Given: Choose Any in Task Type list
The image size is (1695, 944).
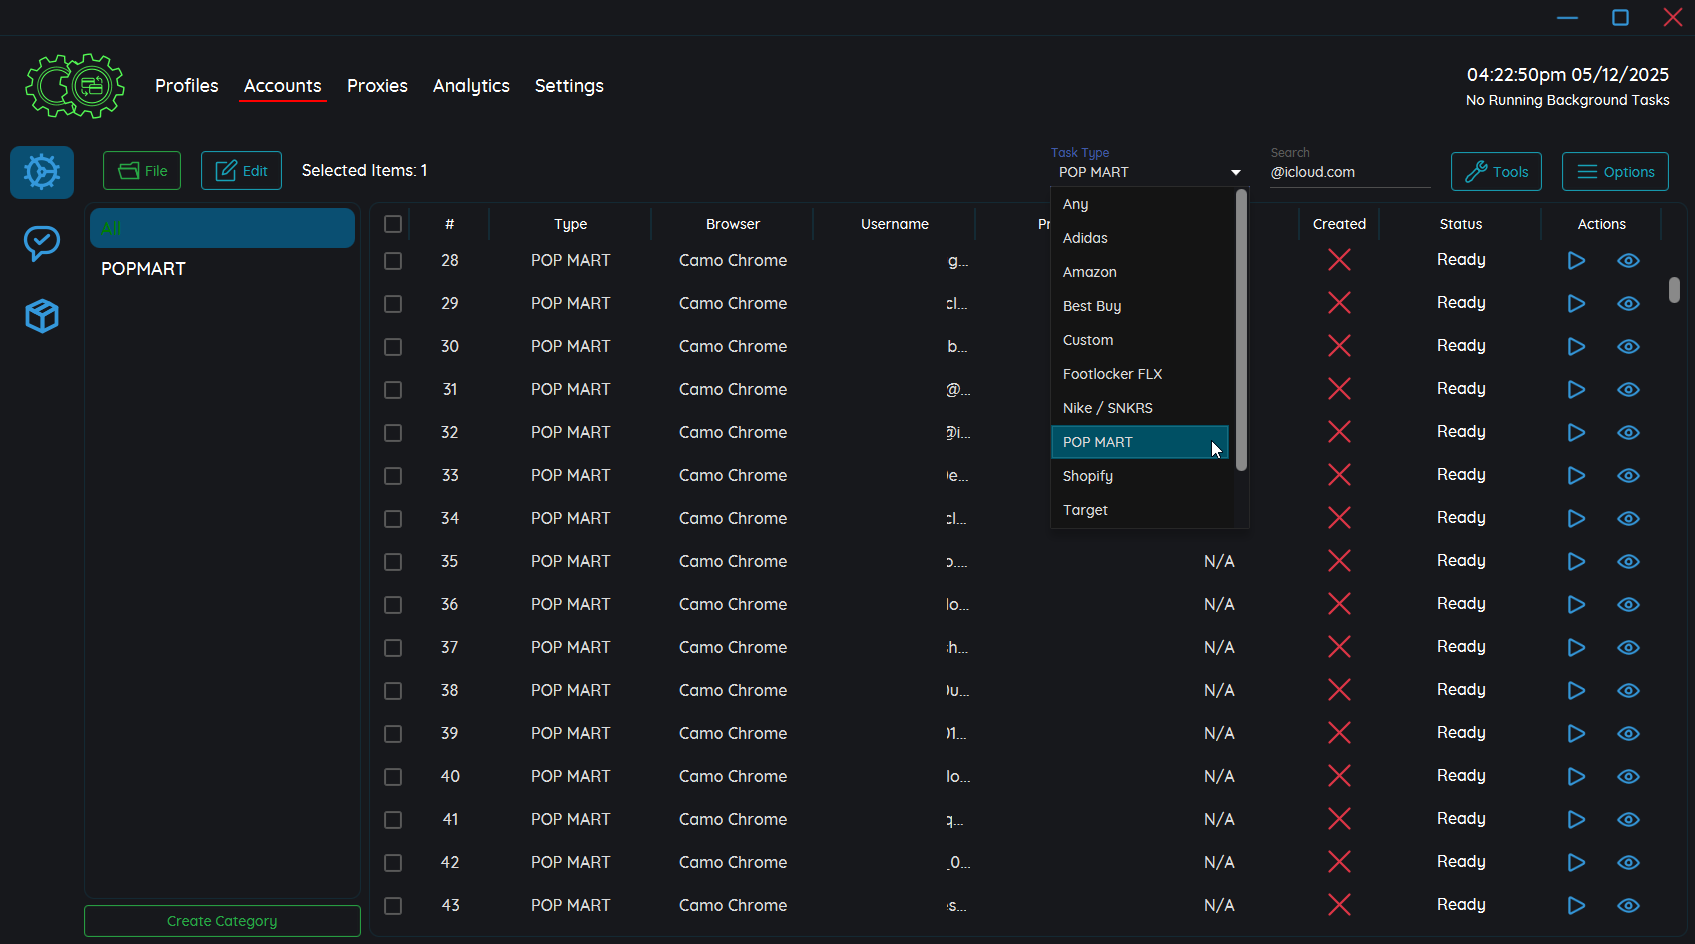Looking at the screenshot, I should coord(1142,204).
